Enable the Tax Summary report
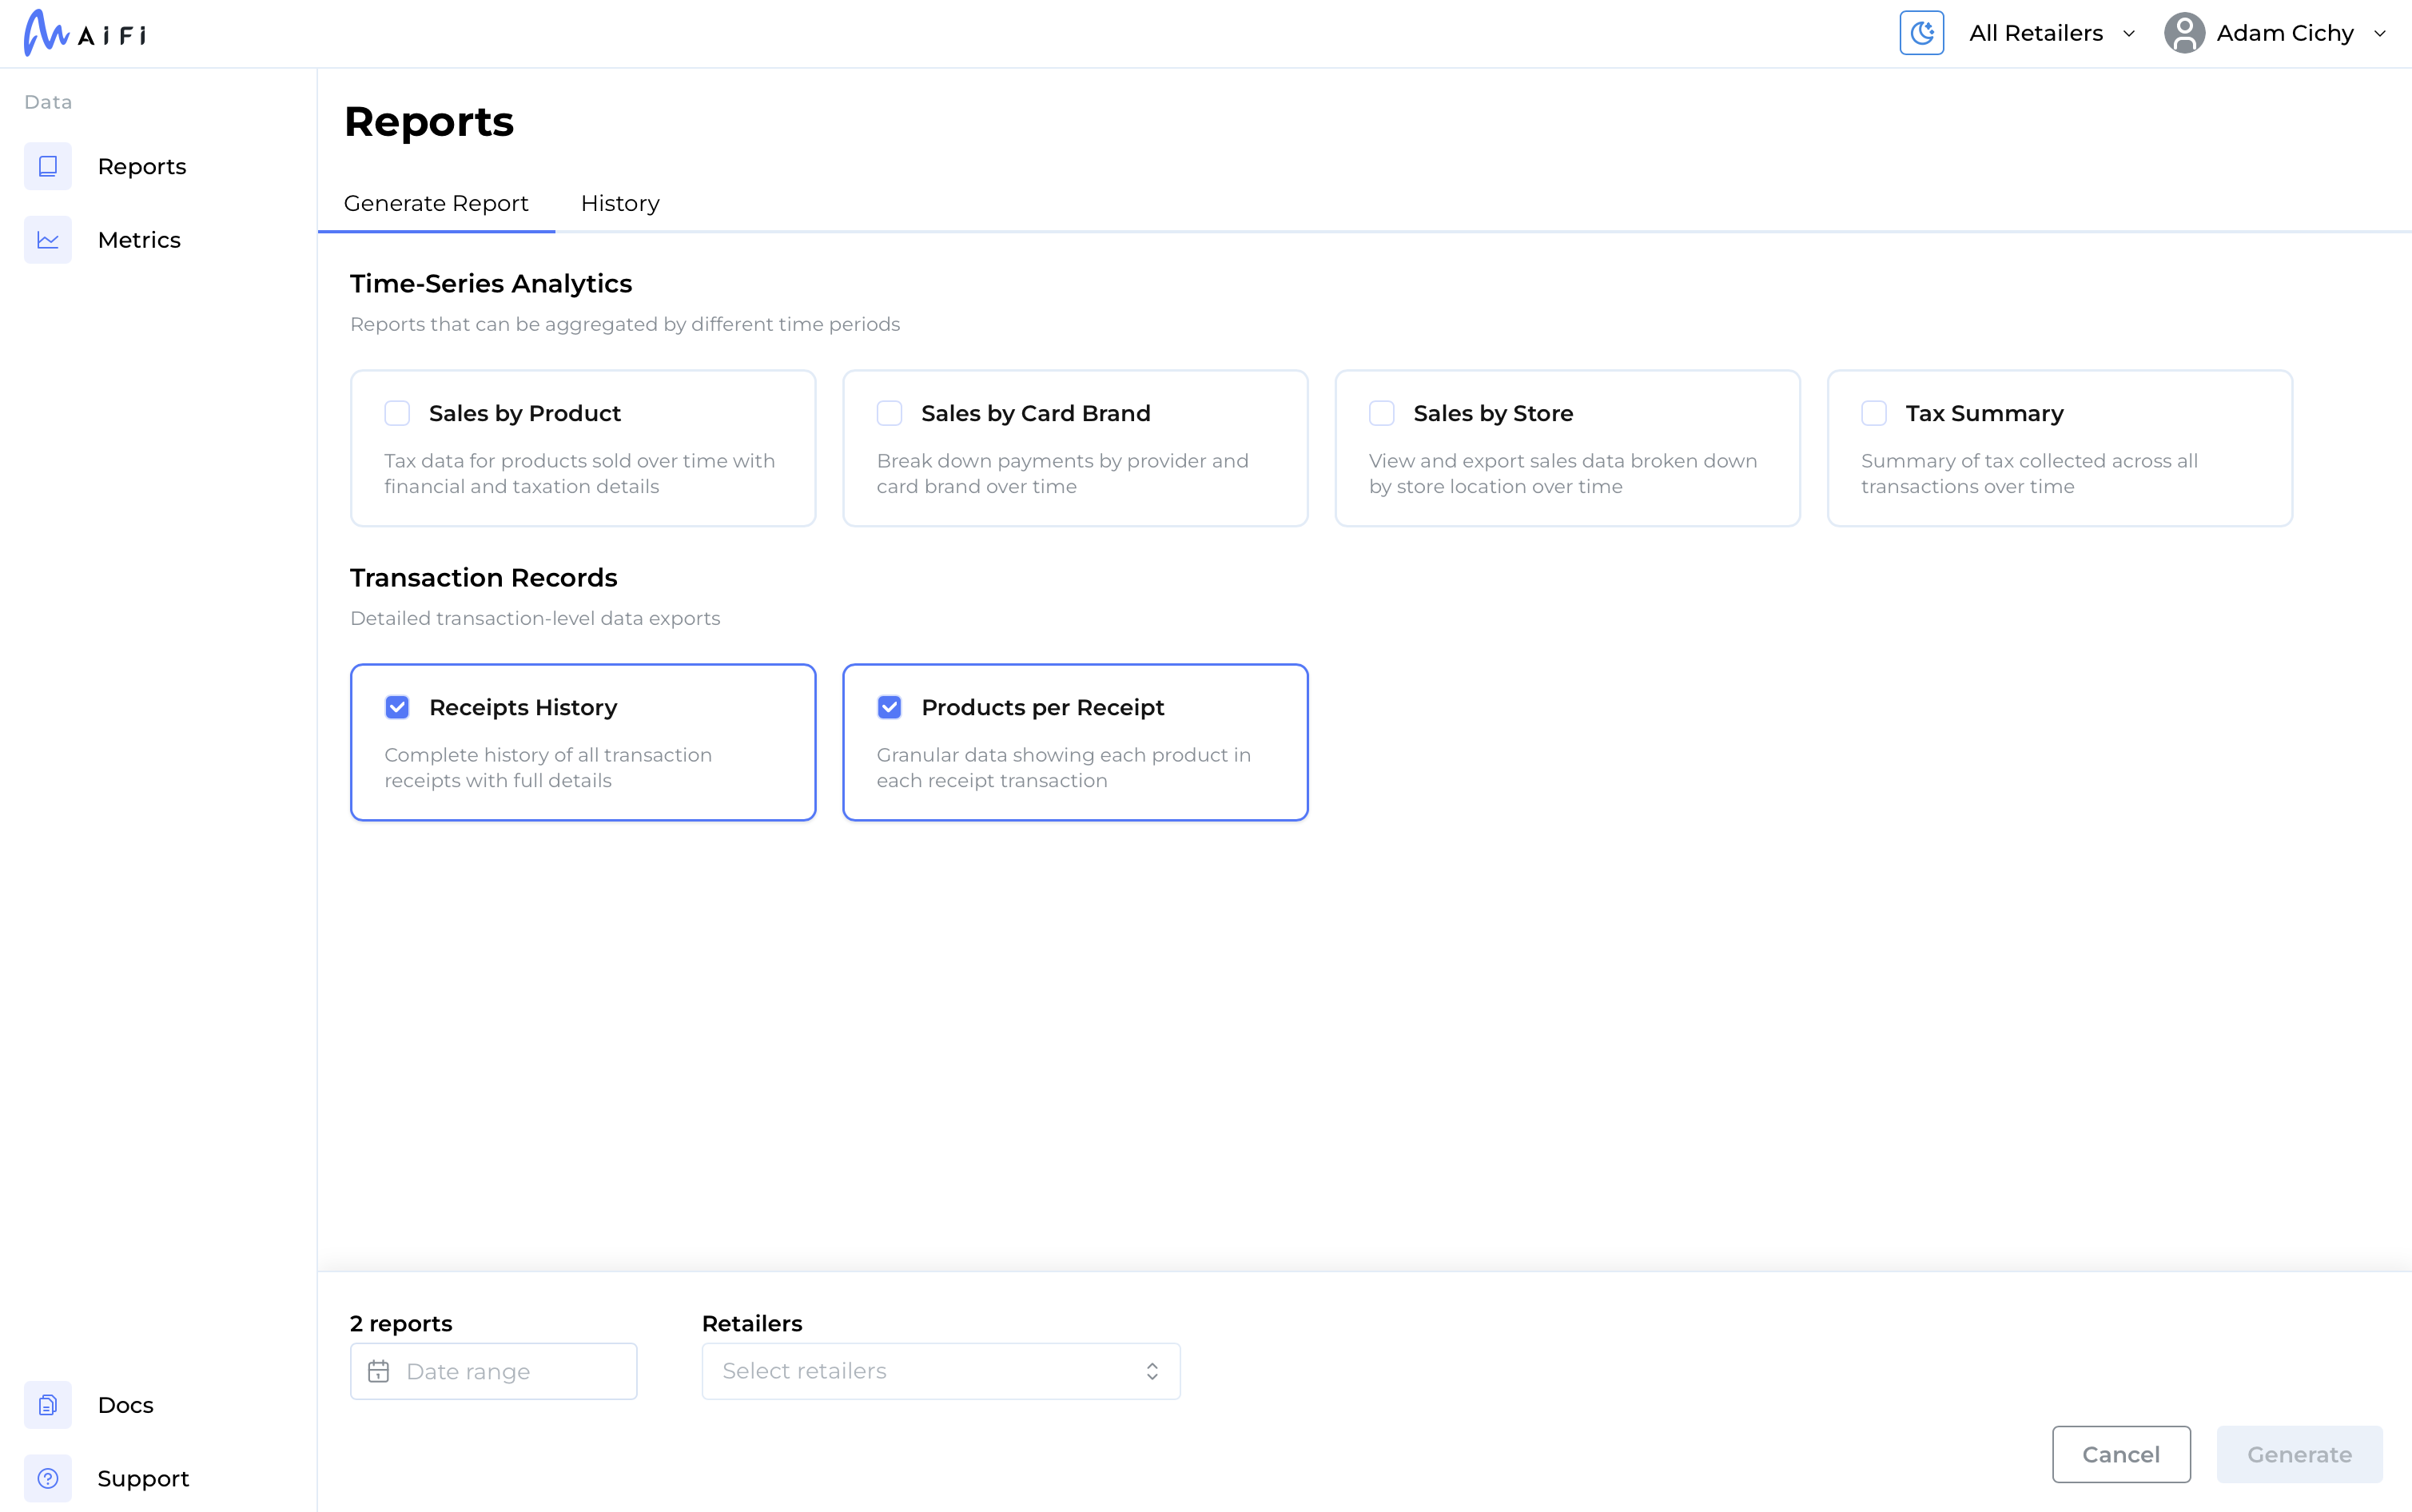The image size is (2412, 1512). (1873, 413)
